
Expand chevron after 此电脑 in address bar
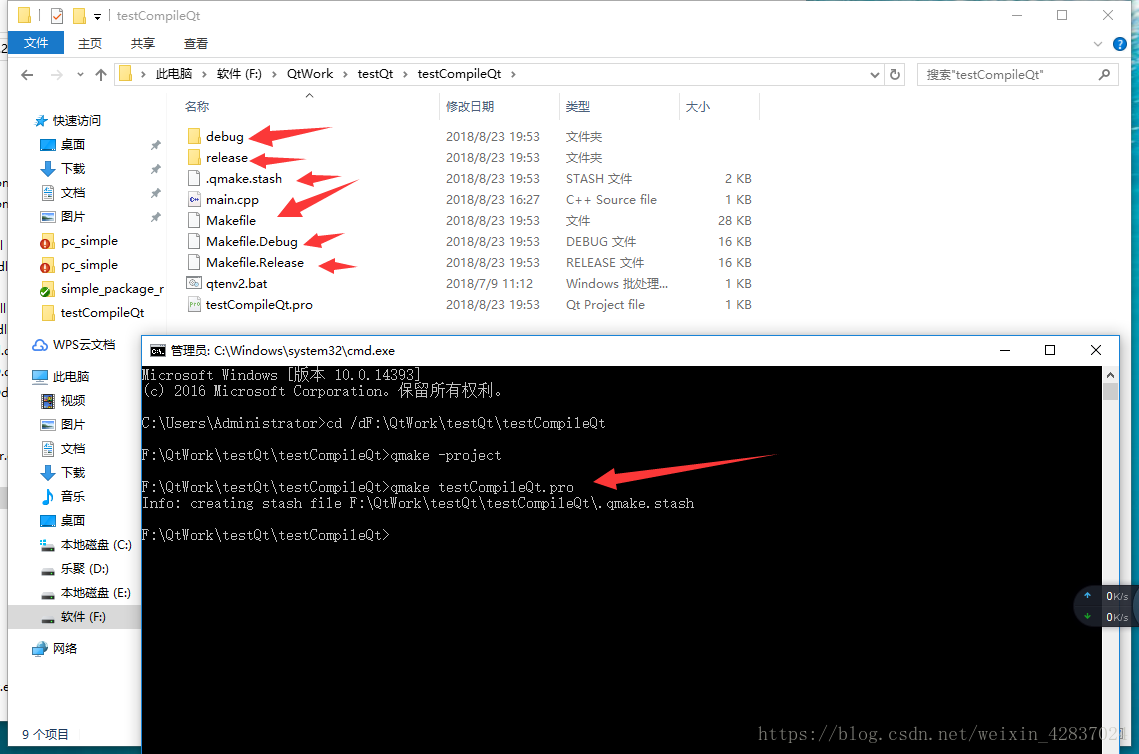tap(204, 74)
